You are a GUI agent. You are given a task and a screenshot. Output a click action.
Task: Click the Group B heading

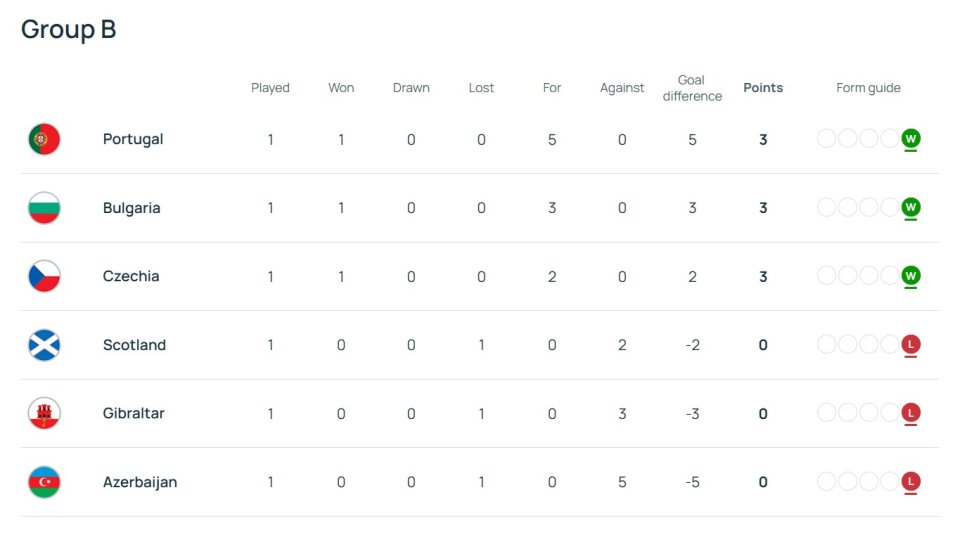click(69, 29)
